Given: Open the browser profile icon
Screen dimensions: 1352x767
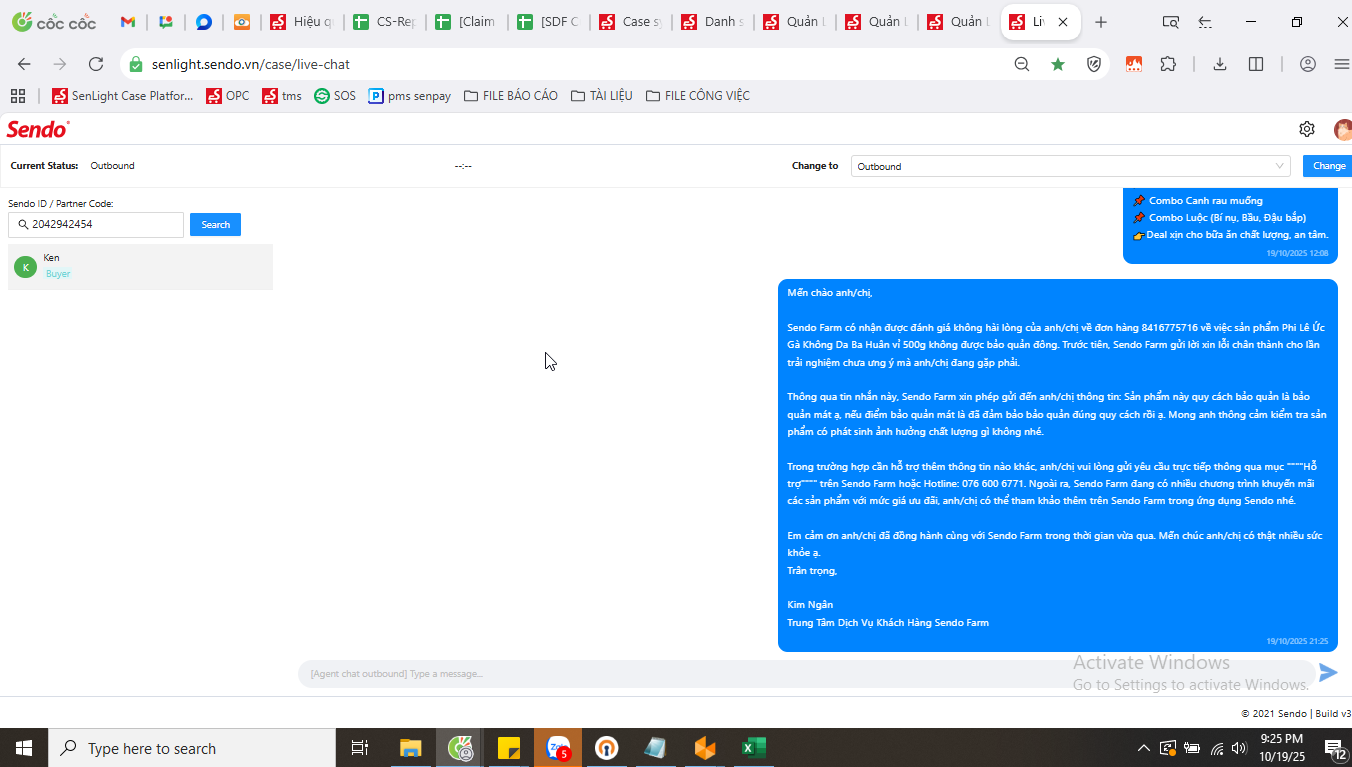Looking at the screenshot, I should point(1308,64).
